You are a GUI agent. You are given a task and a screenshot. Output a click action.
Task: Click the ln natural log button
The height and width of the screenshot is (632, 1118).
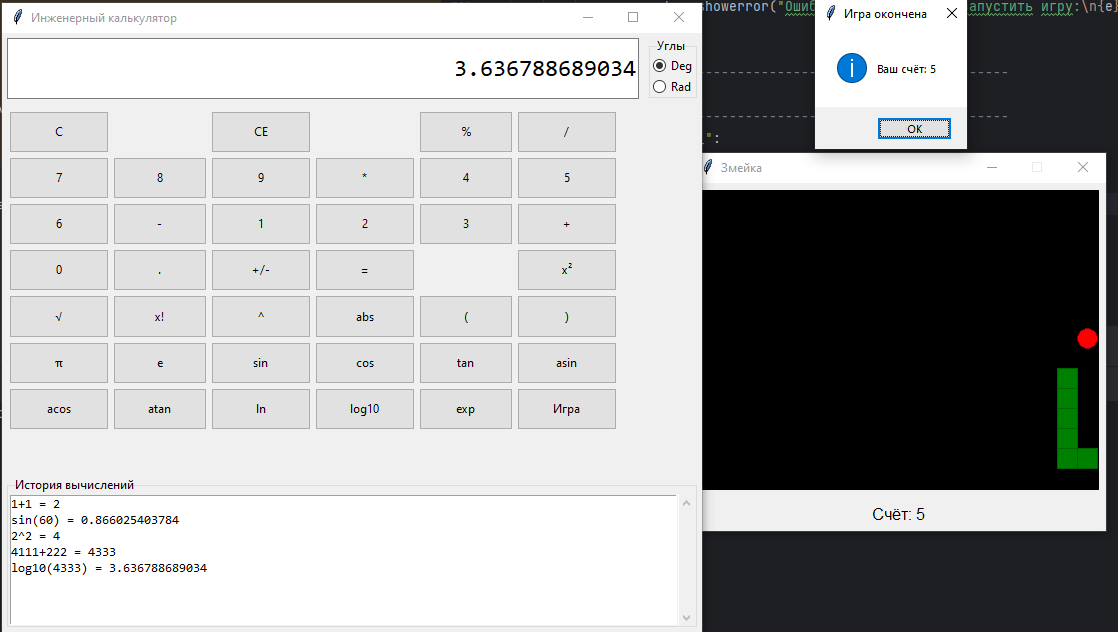tap(261, 409)
